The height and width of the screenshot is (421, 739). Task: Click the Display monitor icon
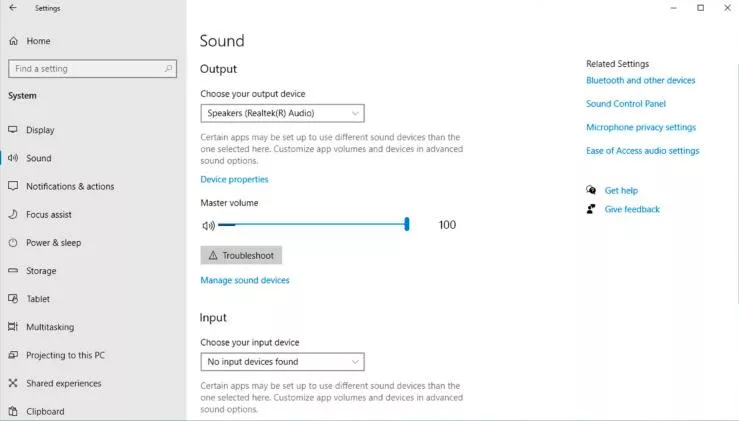tap(13, 130)
